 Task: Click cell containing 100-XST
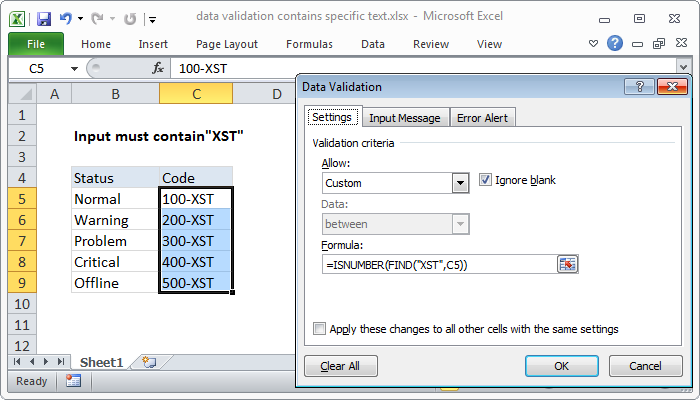[196, 199]
